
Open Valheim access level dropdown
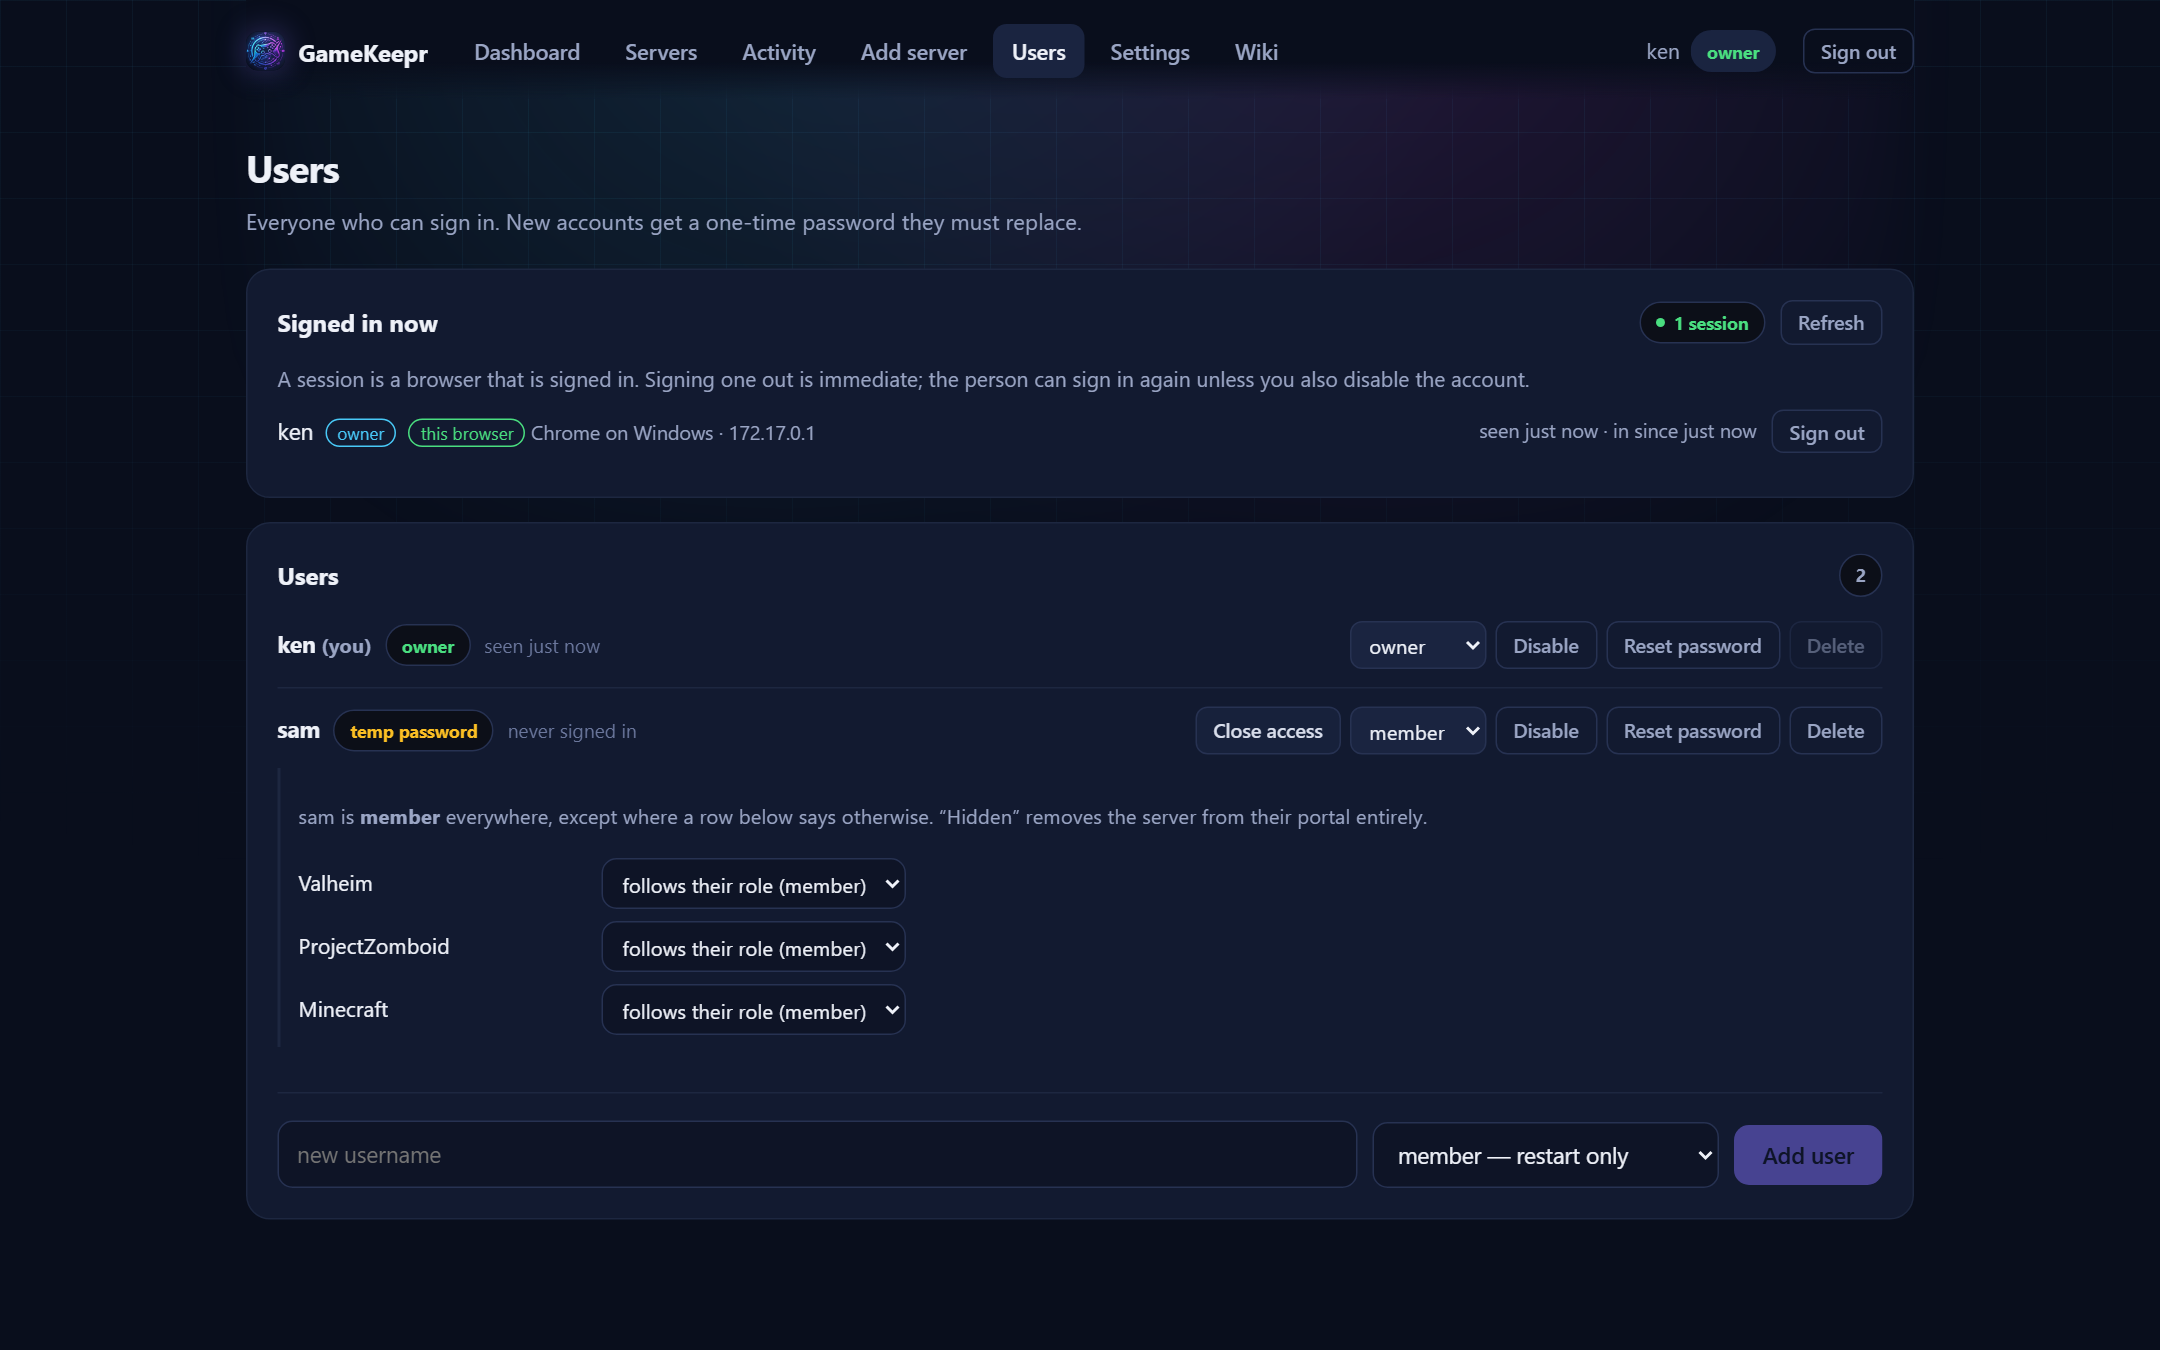point(753,884)
